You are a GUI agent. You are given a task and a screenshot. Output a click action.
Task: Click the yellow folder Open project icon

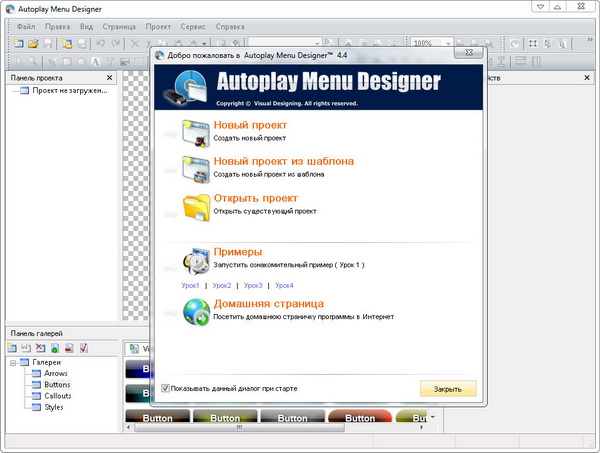[197, 208]
